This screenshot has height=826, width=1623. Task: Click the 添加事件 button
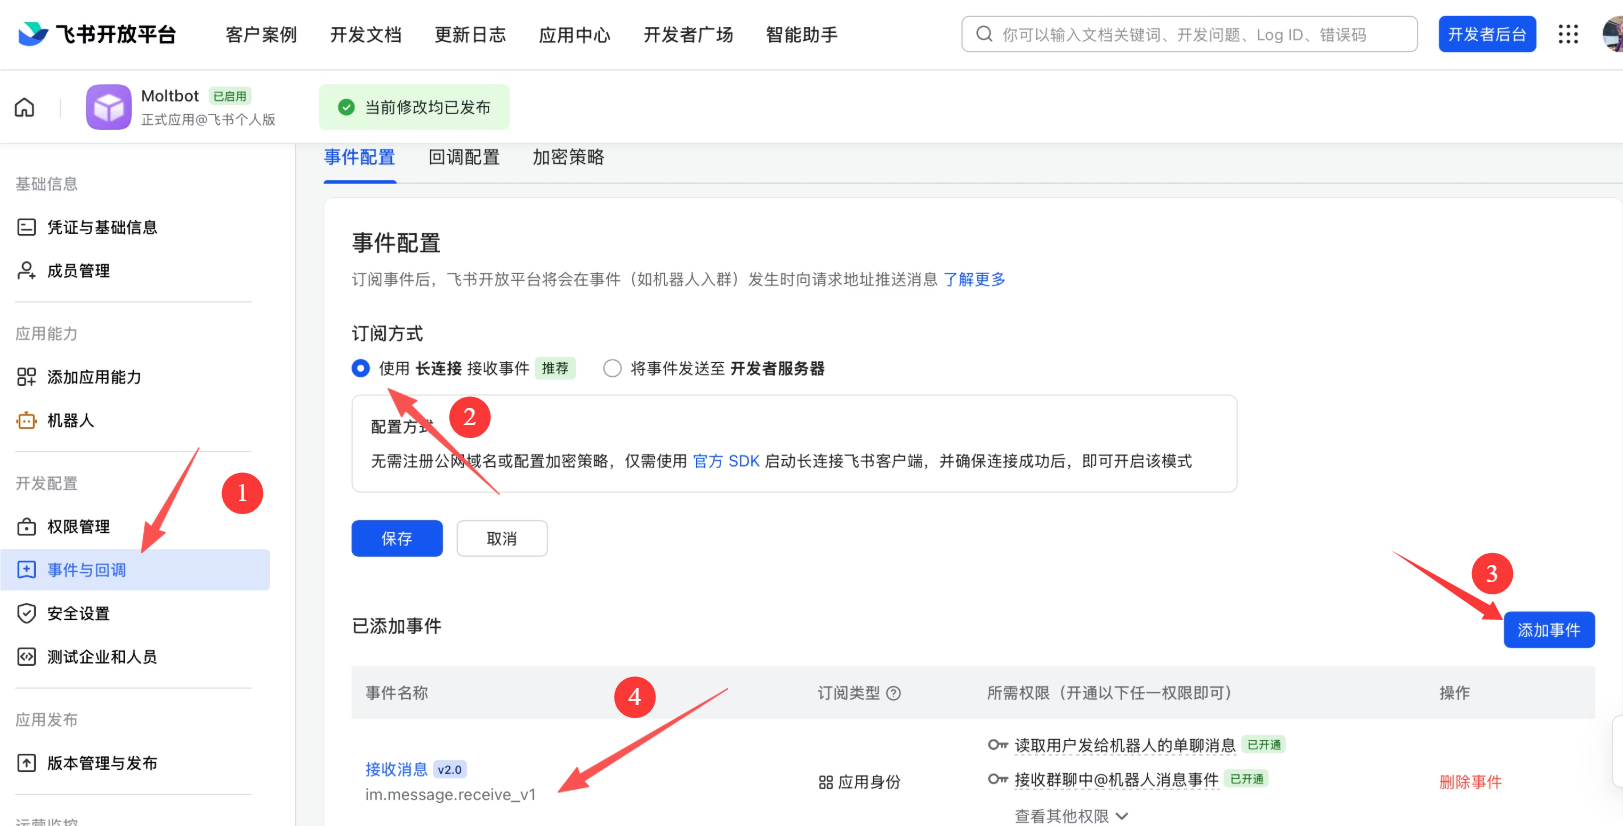click(1548, 630)
